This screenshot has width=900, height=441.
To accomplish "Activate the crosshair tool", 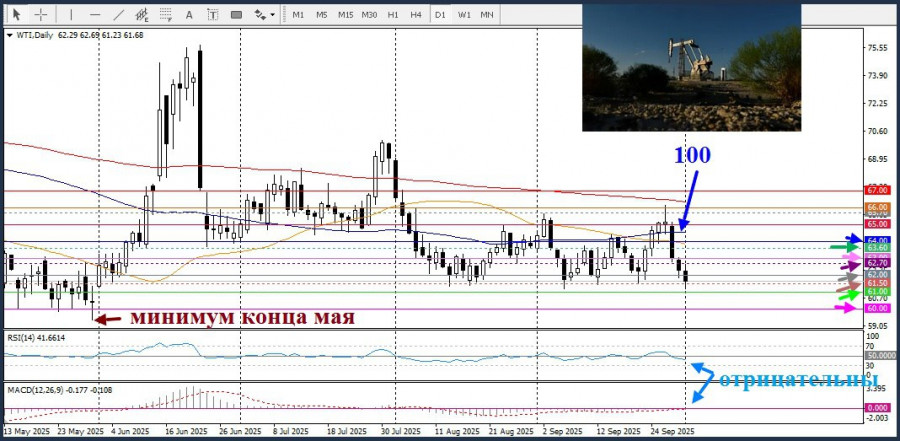I will coord(41,15).
